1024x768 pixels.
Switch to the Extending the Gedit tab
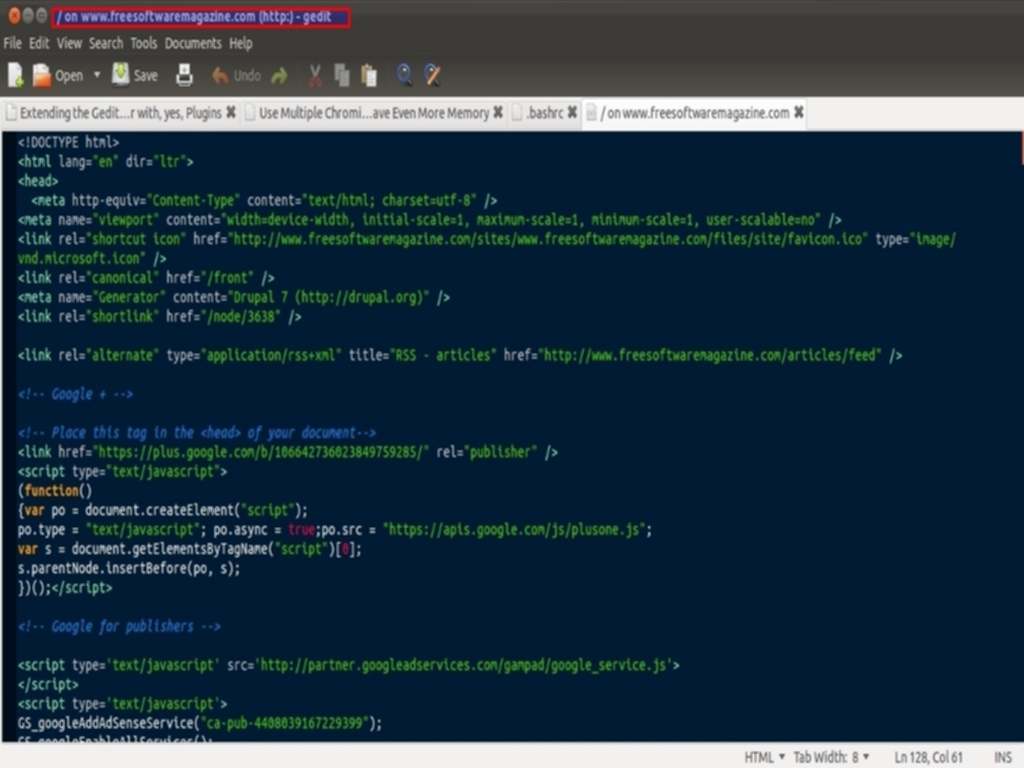point(120,113)
